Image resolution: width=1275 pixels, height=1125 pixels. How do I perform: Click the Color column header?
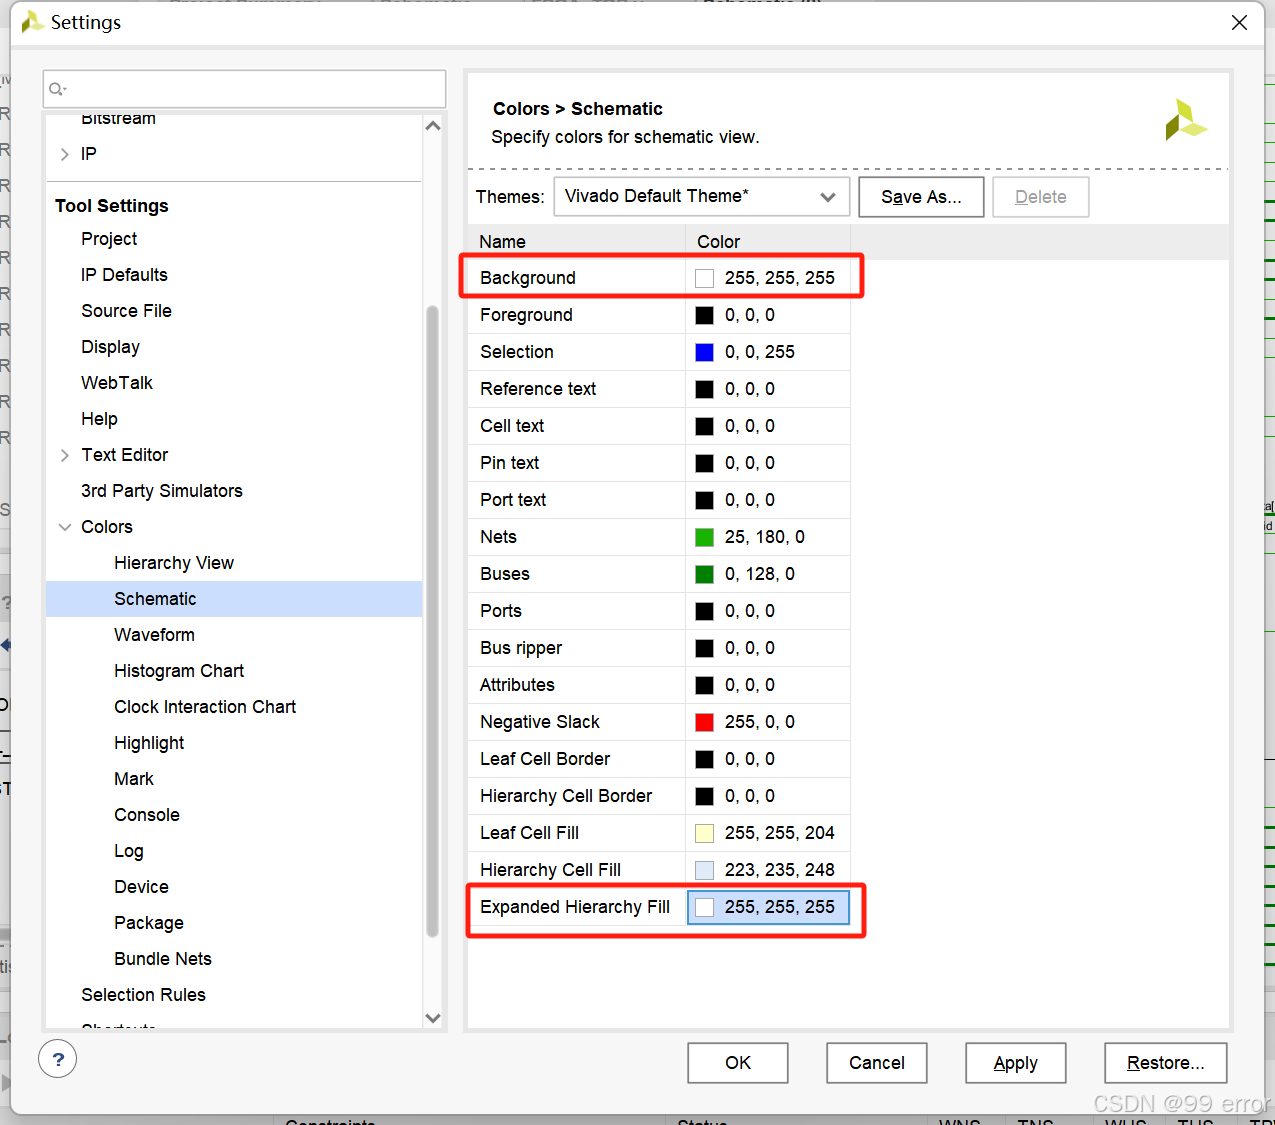pyautogui.click(x=768, y=242)
